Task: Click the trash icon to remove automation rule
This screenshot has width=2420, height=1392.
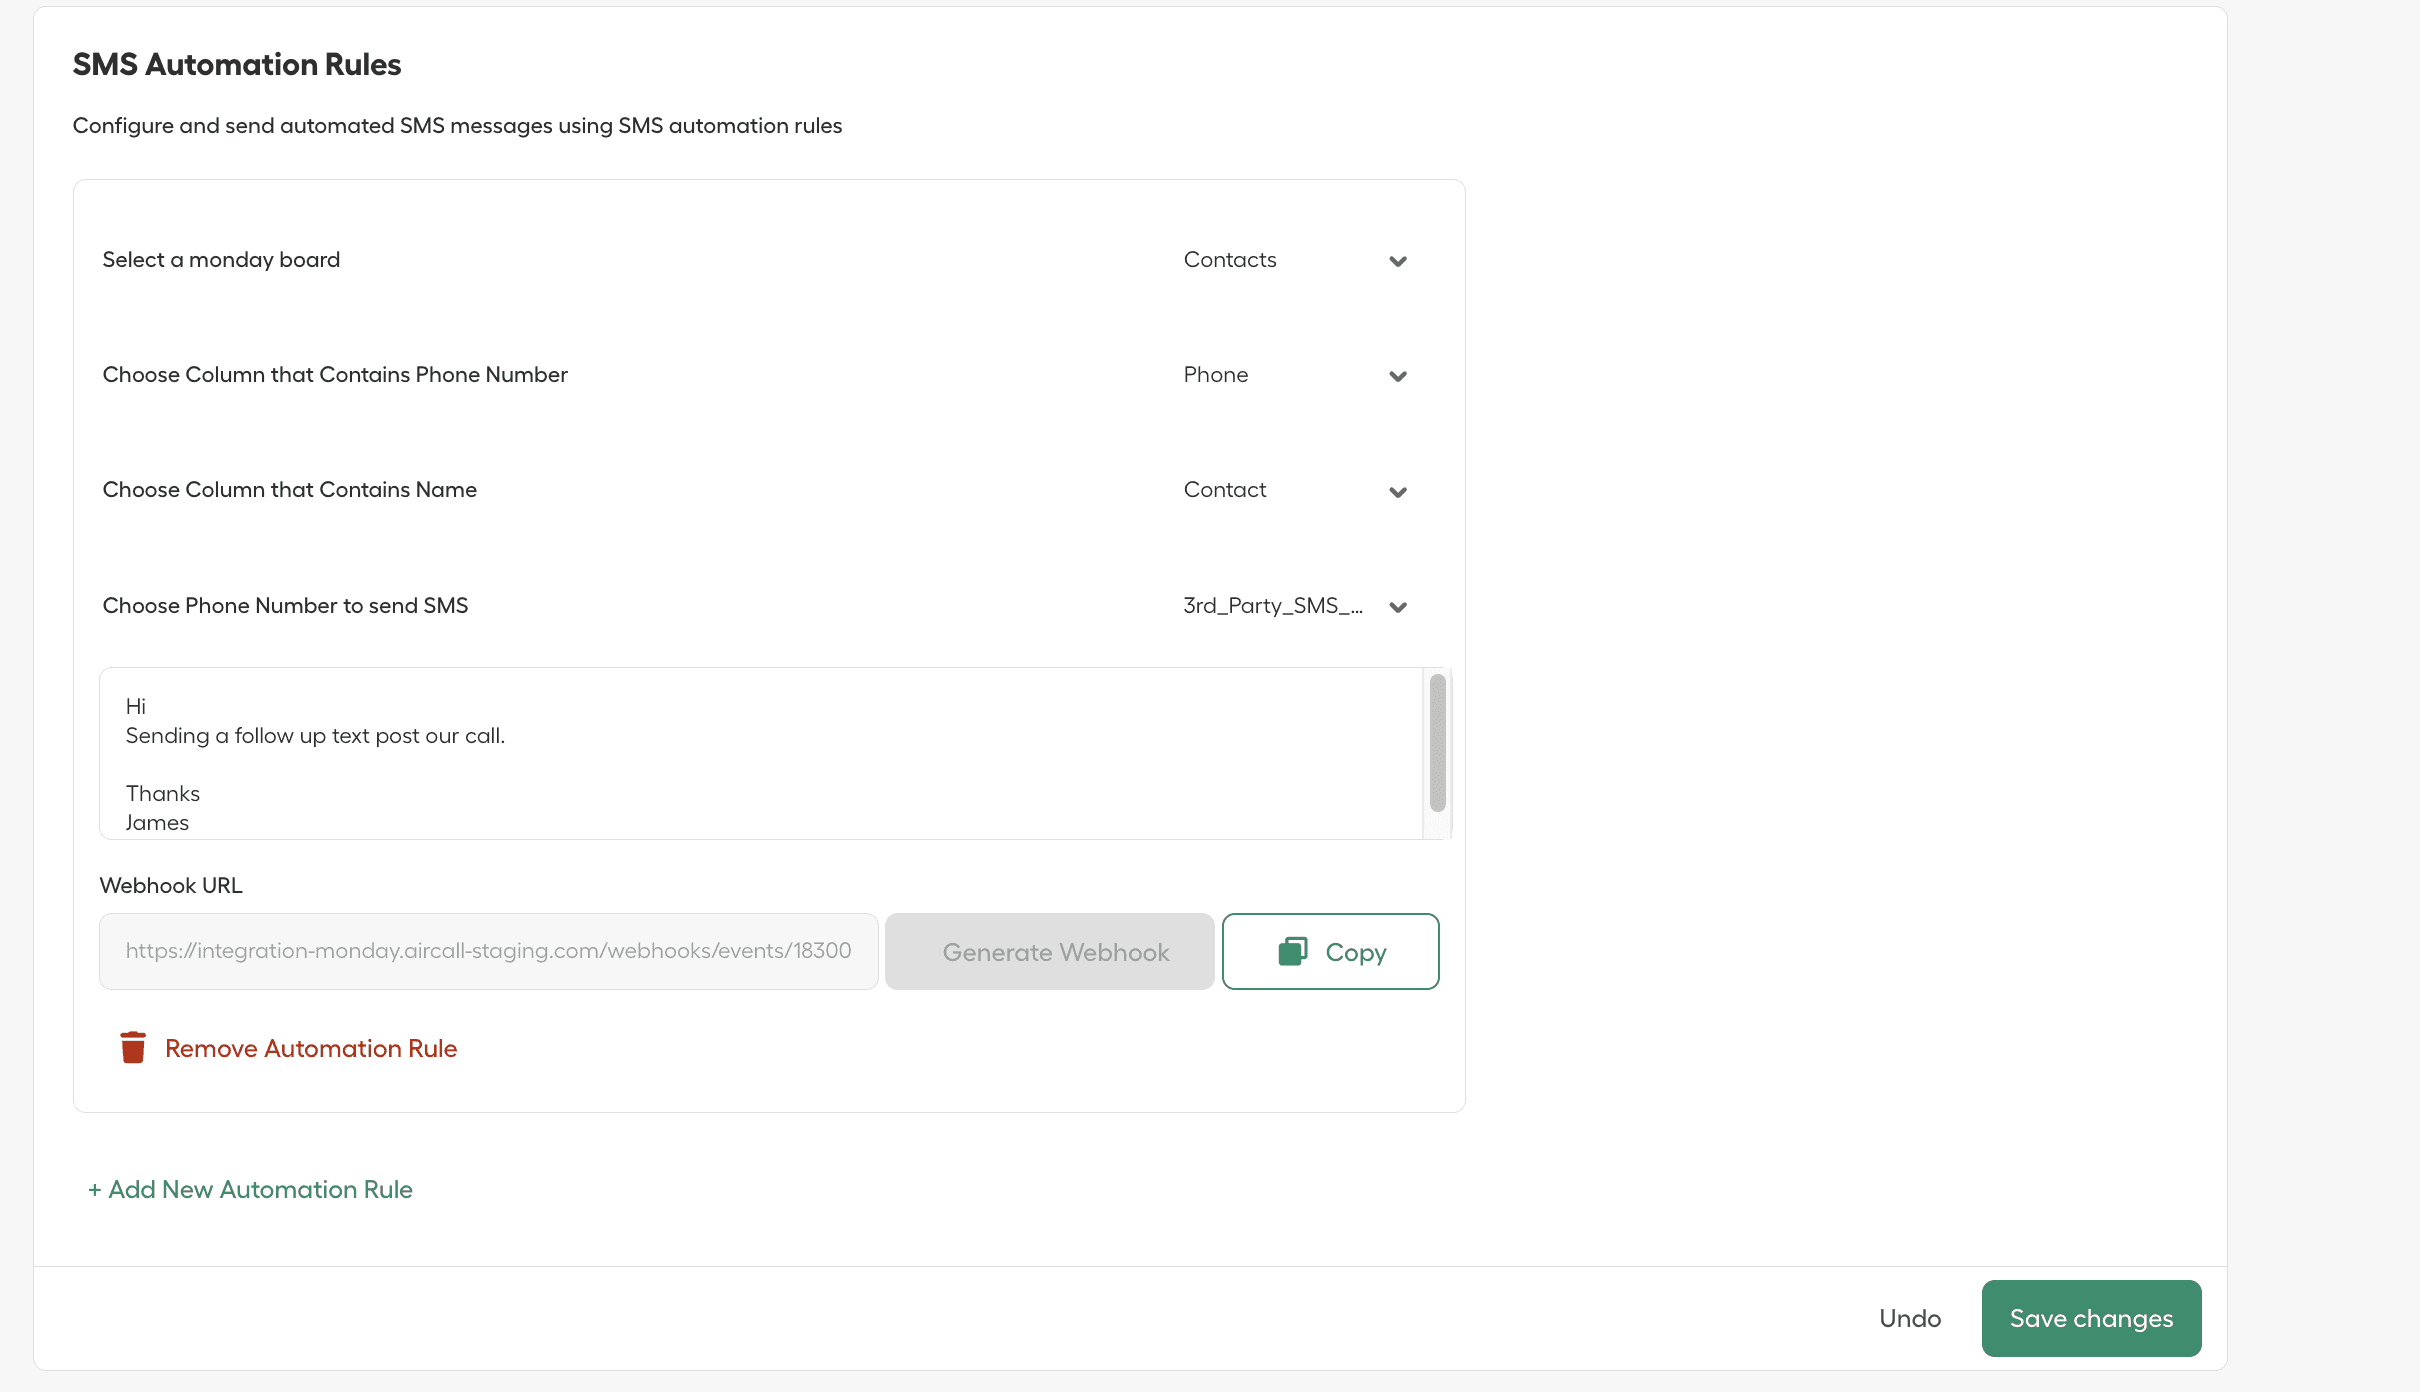Action: [x=133, y=1047]
